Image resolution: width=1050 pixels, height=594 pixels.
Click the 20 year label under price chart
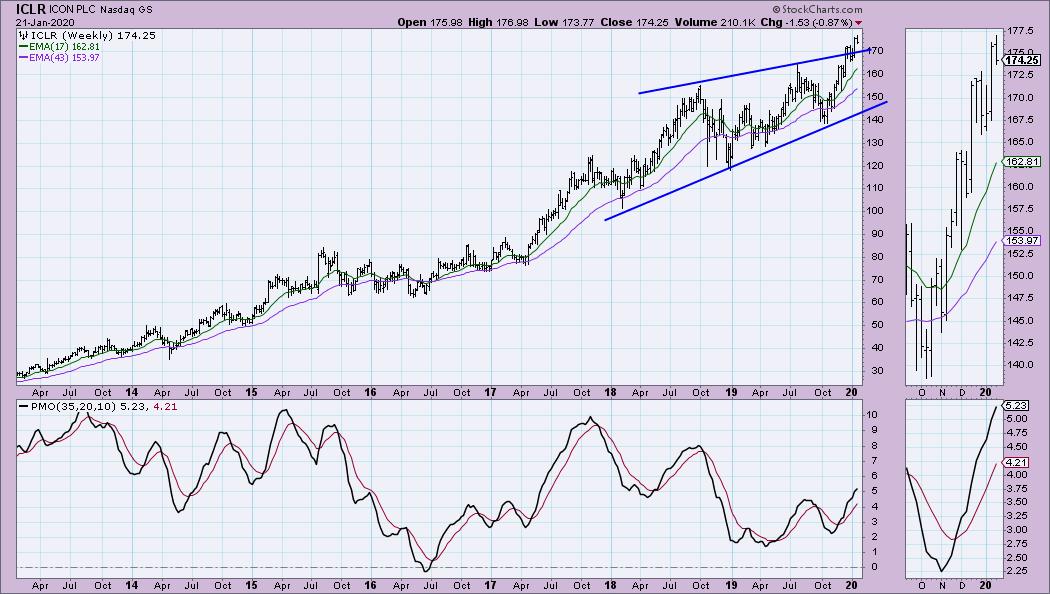pos(852,393)
